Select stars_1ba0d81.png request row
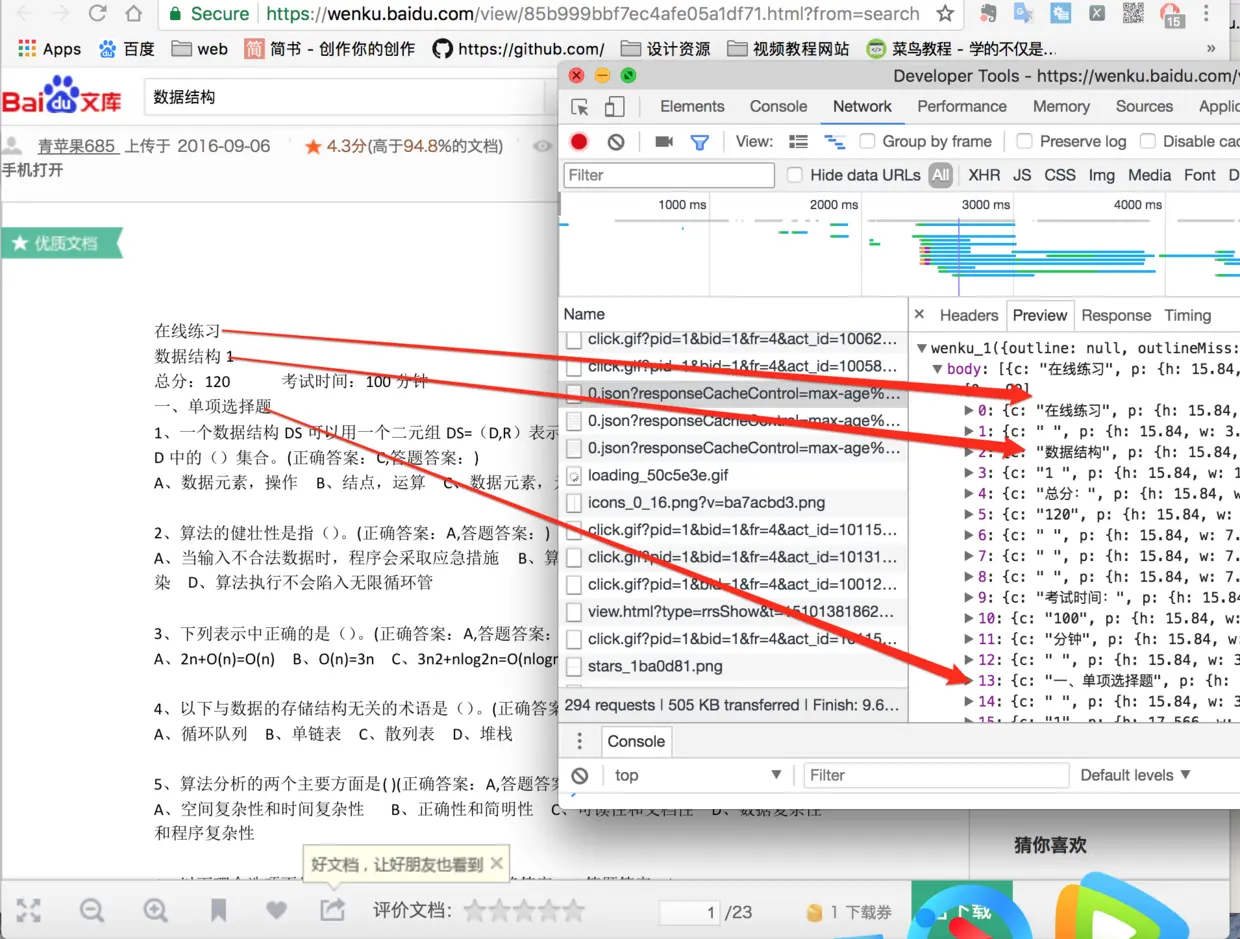The image size is (1240, 939). 734,666
